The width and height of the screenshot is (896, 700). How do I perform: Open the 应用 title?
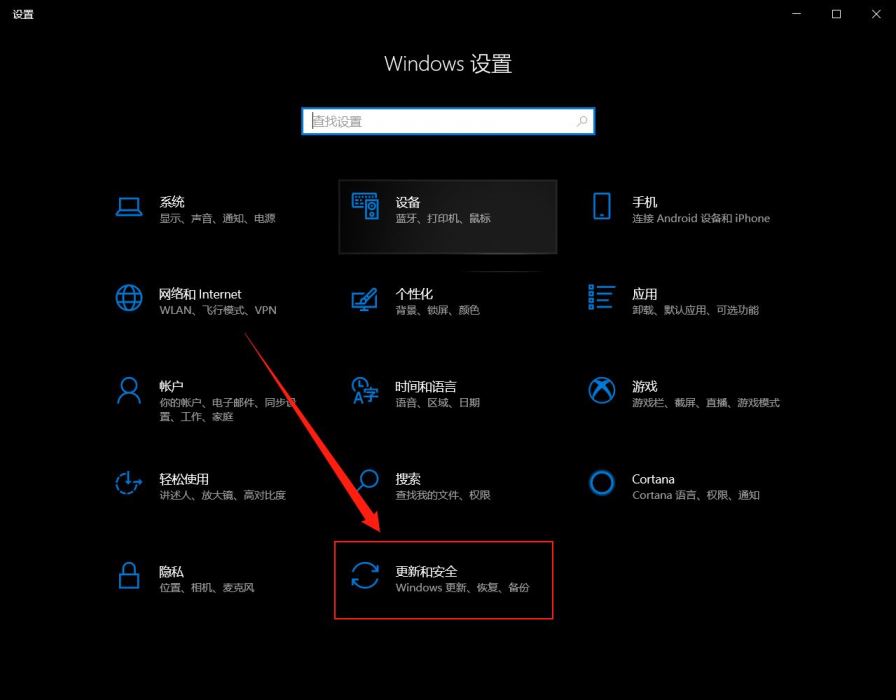pyautogui.click(x=645, y=294)
